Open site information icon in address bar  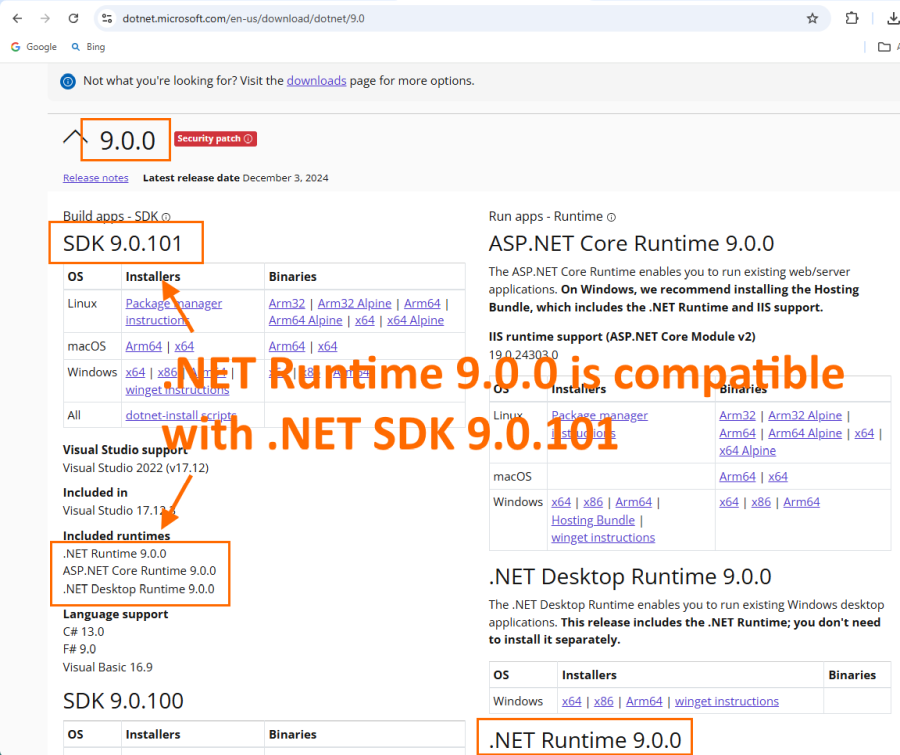108,18
